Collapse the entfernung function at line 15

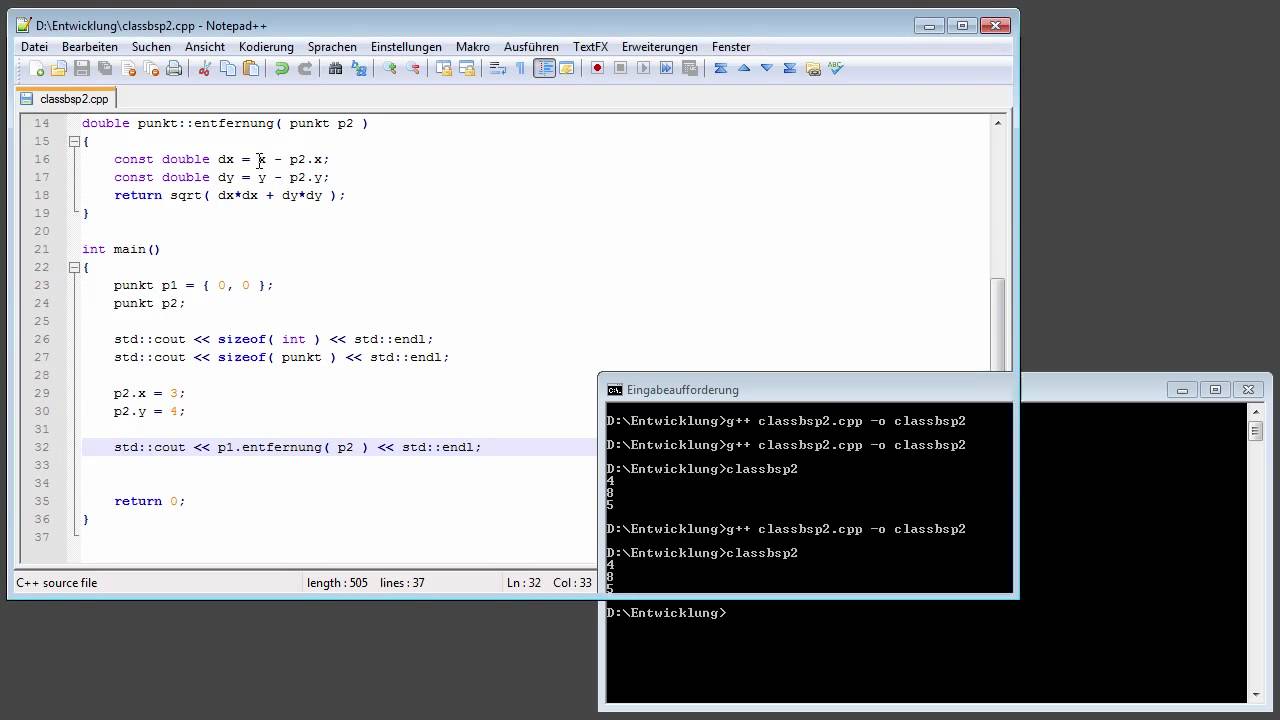(x=74, y=141)
